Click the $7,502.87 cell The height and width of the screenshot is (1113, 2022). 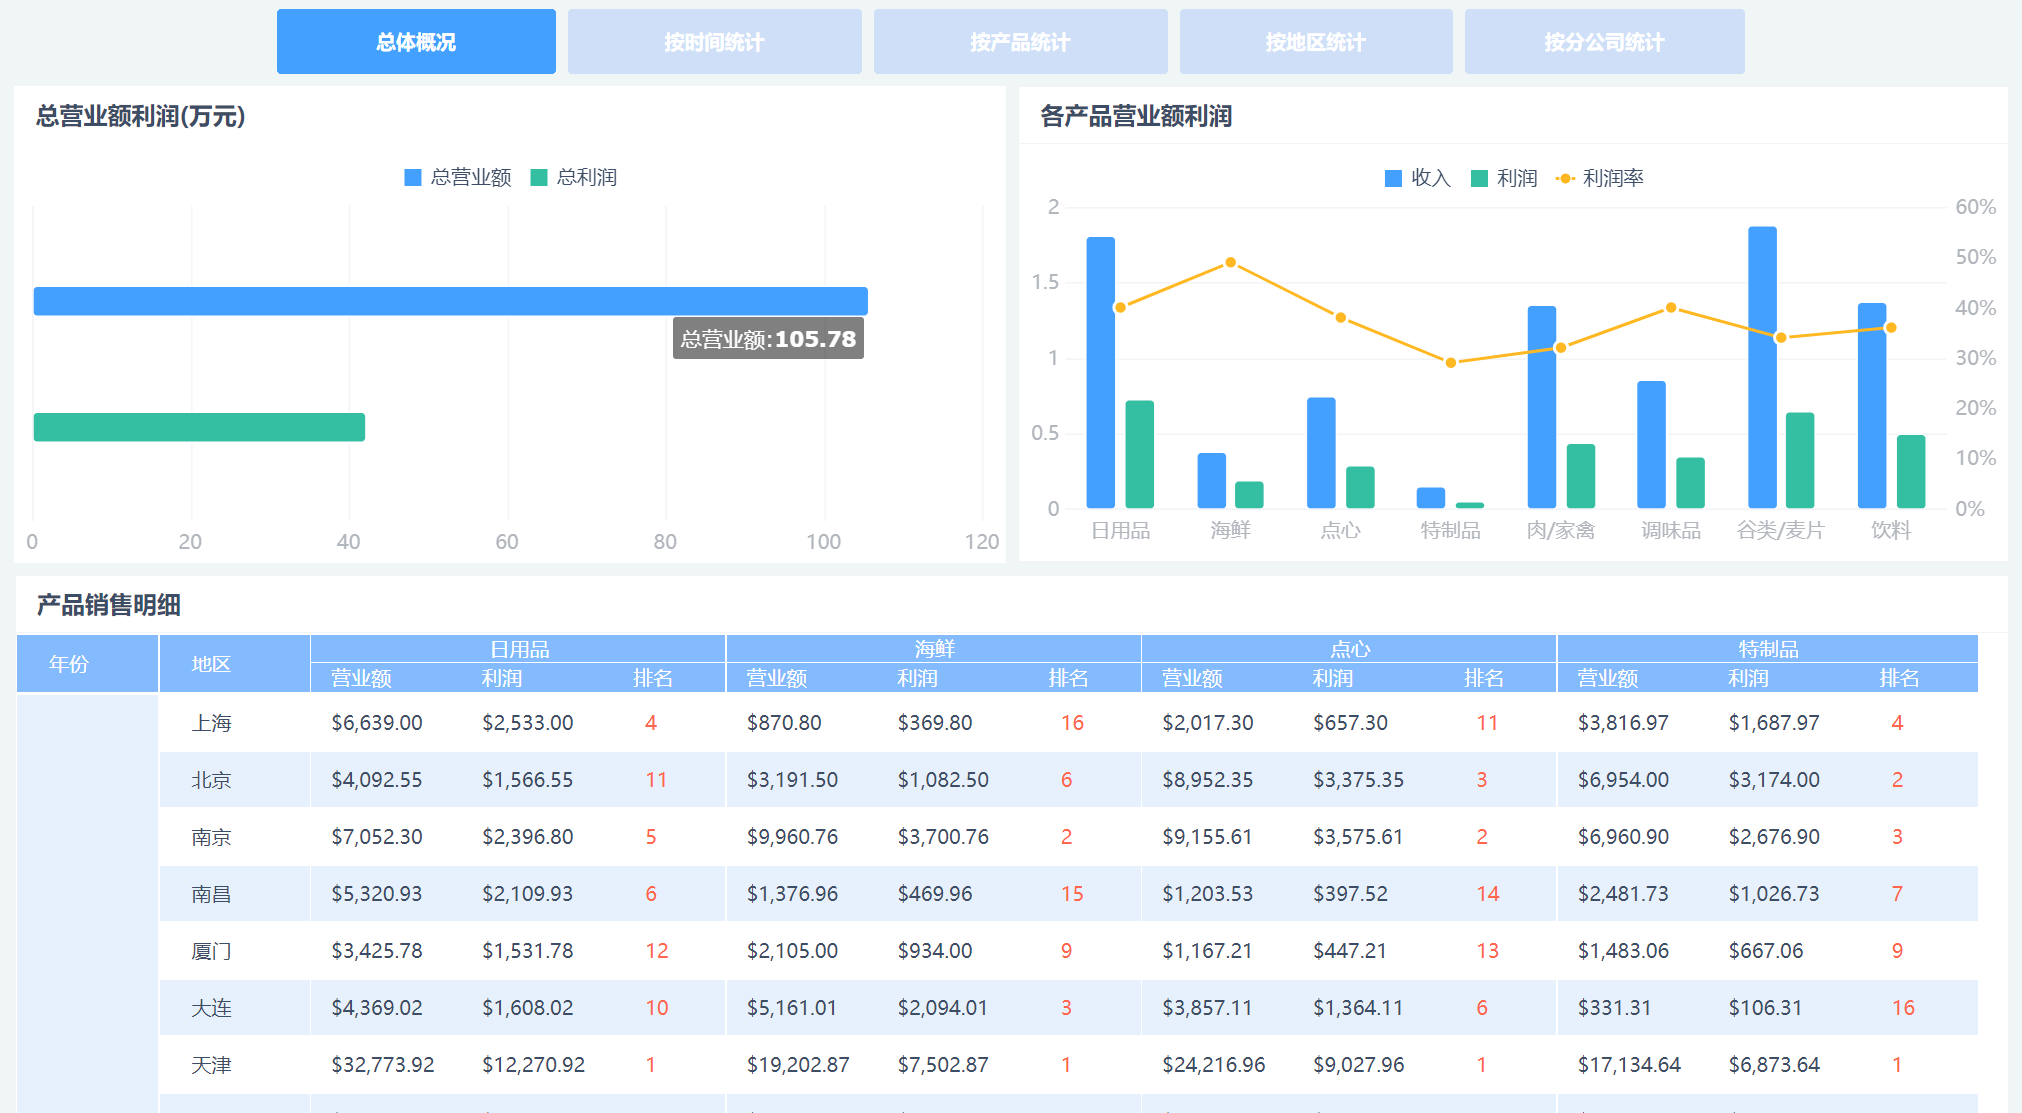tap(943, 1065)
